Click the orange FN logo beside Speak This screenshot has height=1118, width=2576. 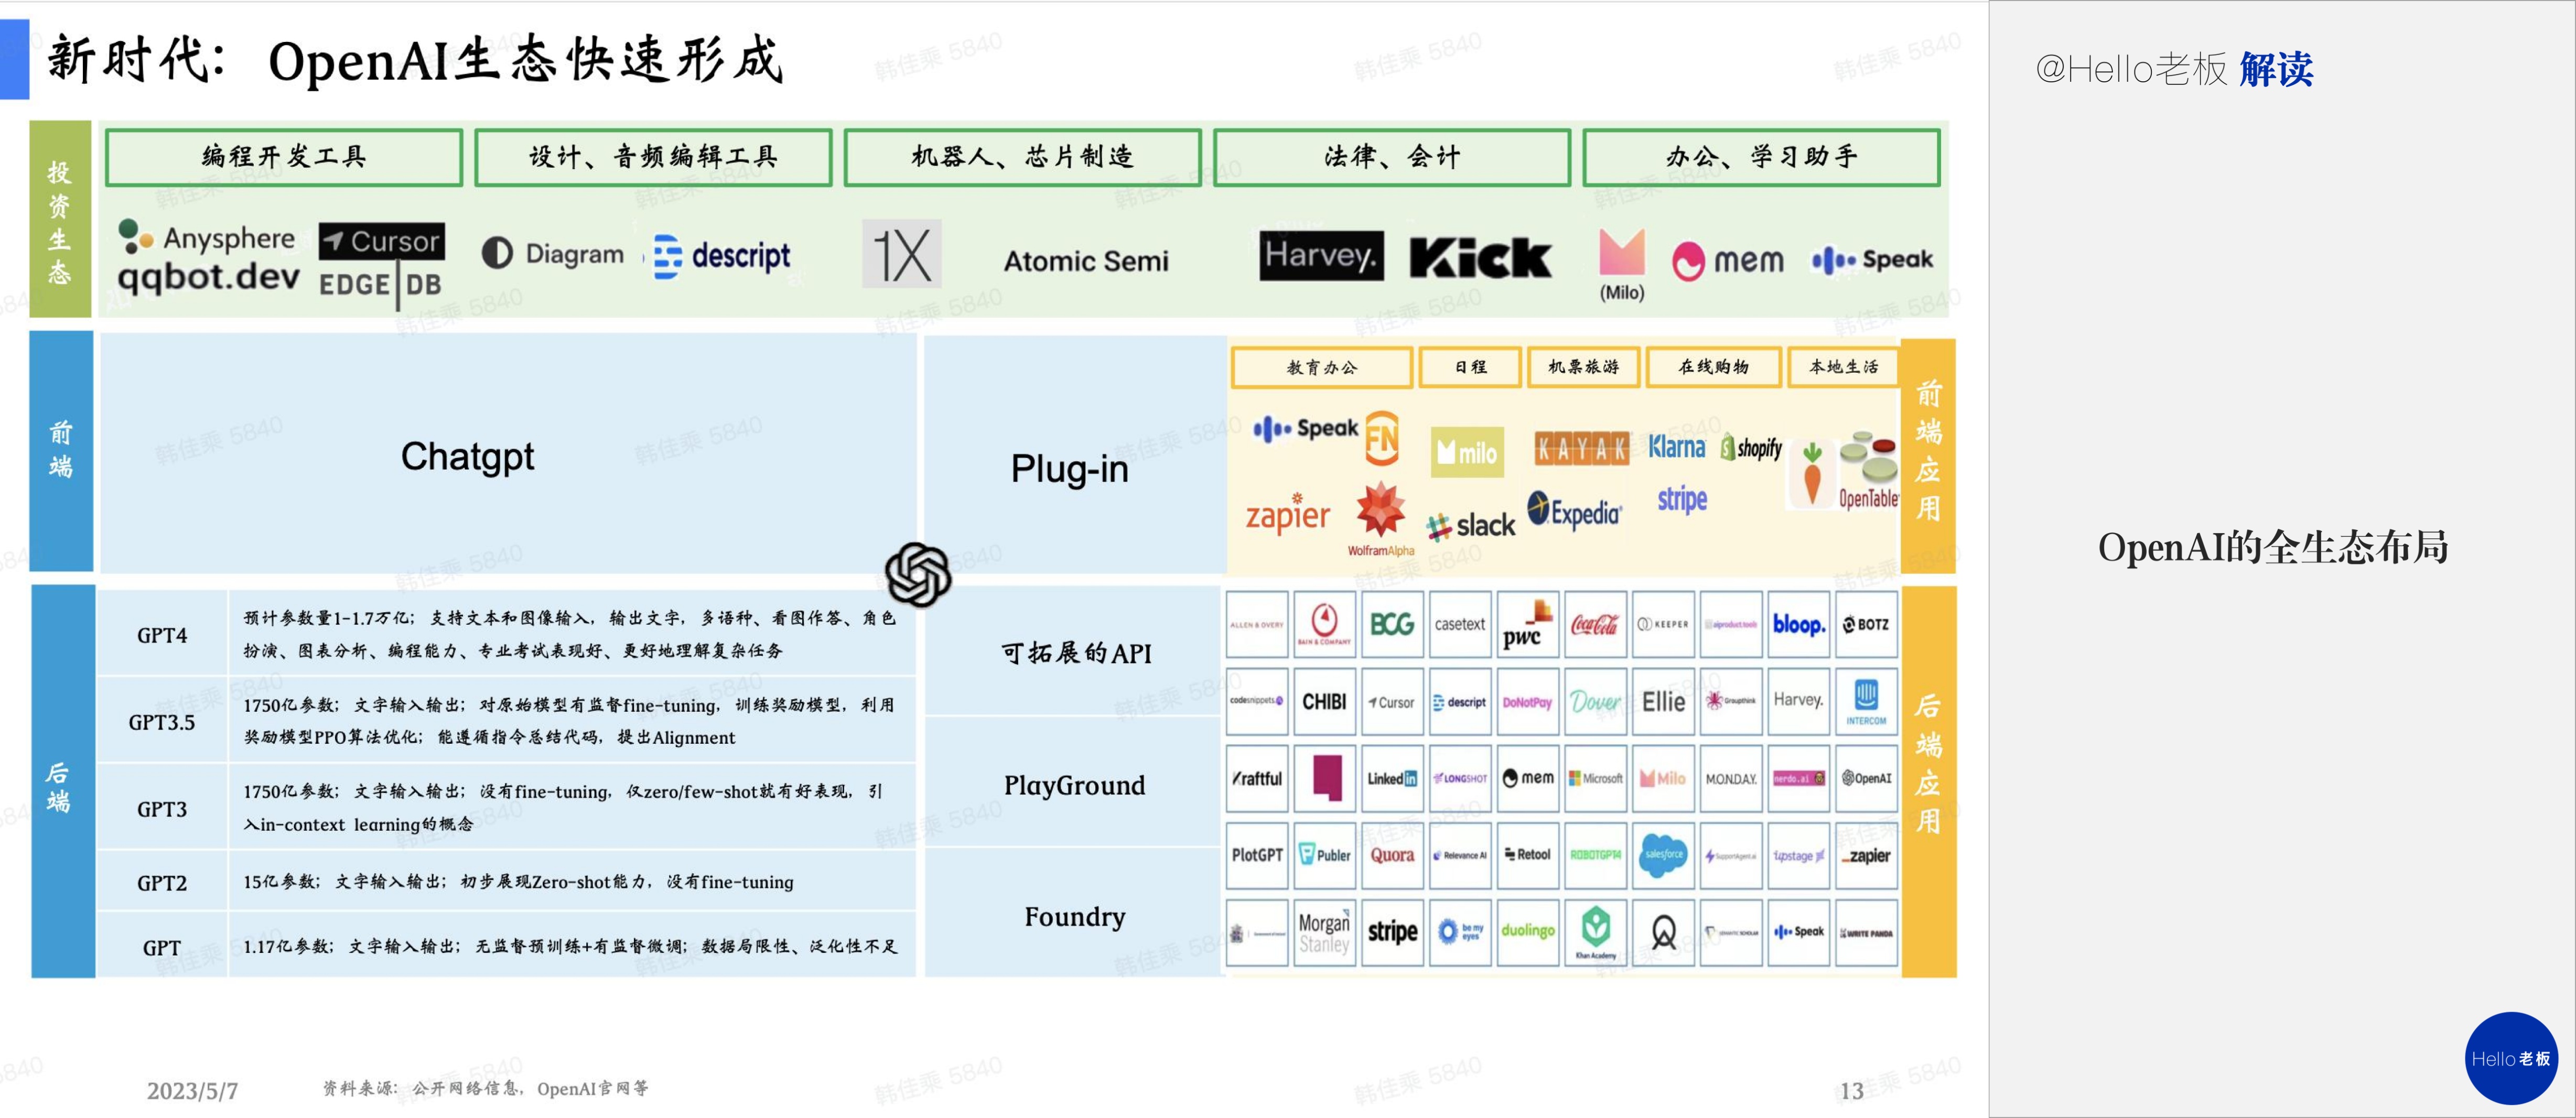click(1382, 438)
